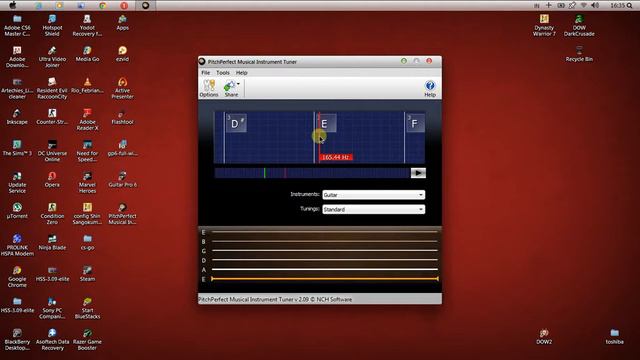Open The Sims 3 desktop icon
This screenshot has height=360, width=640.
coord(17,148)
